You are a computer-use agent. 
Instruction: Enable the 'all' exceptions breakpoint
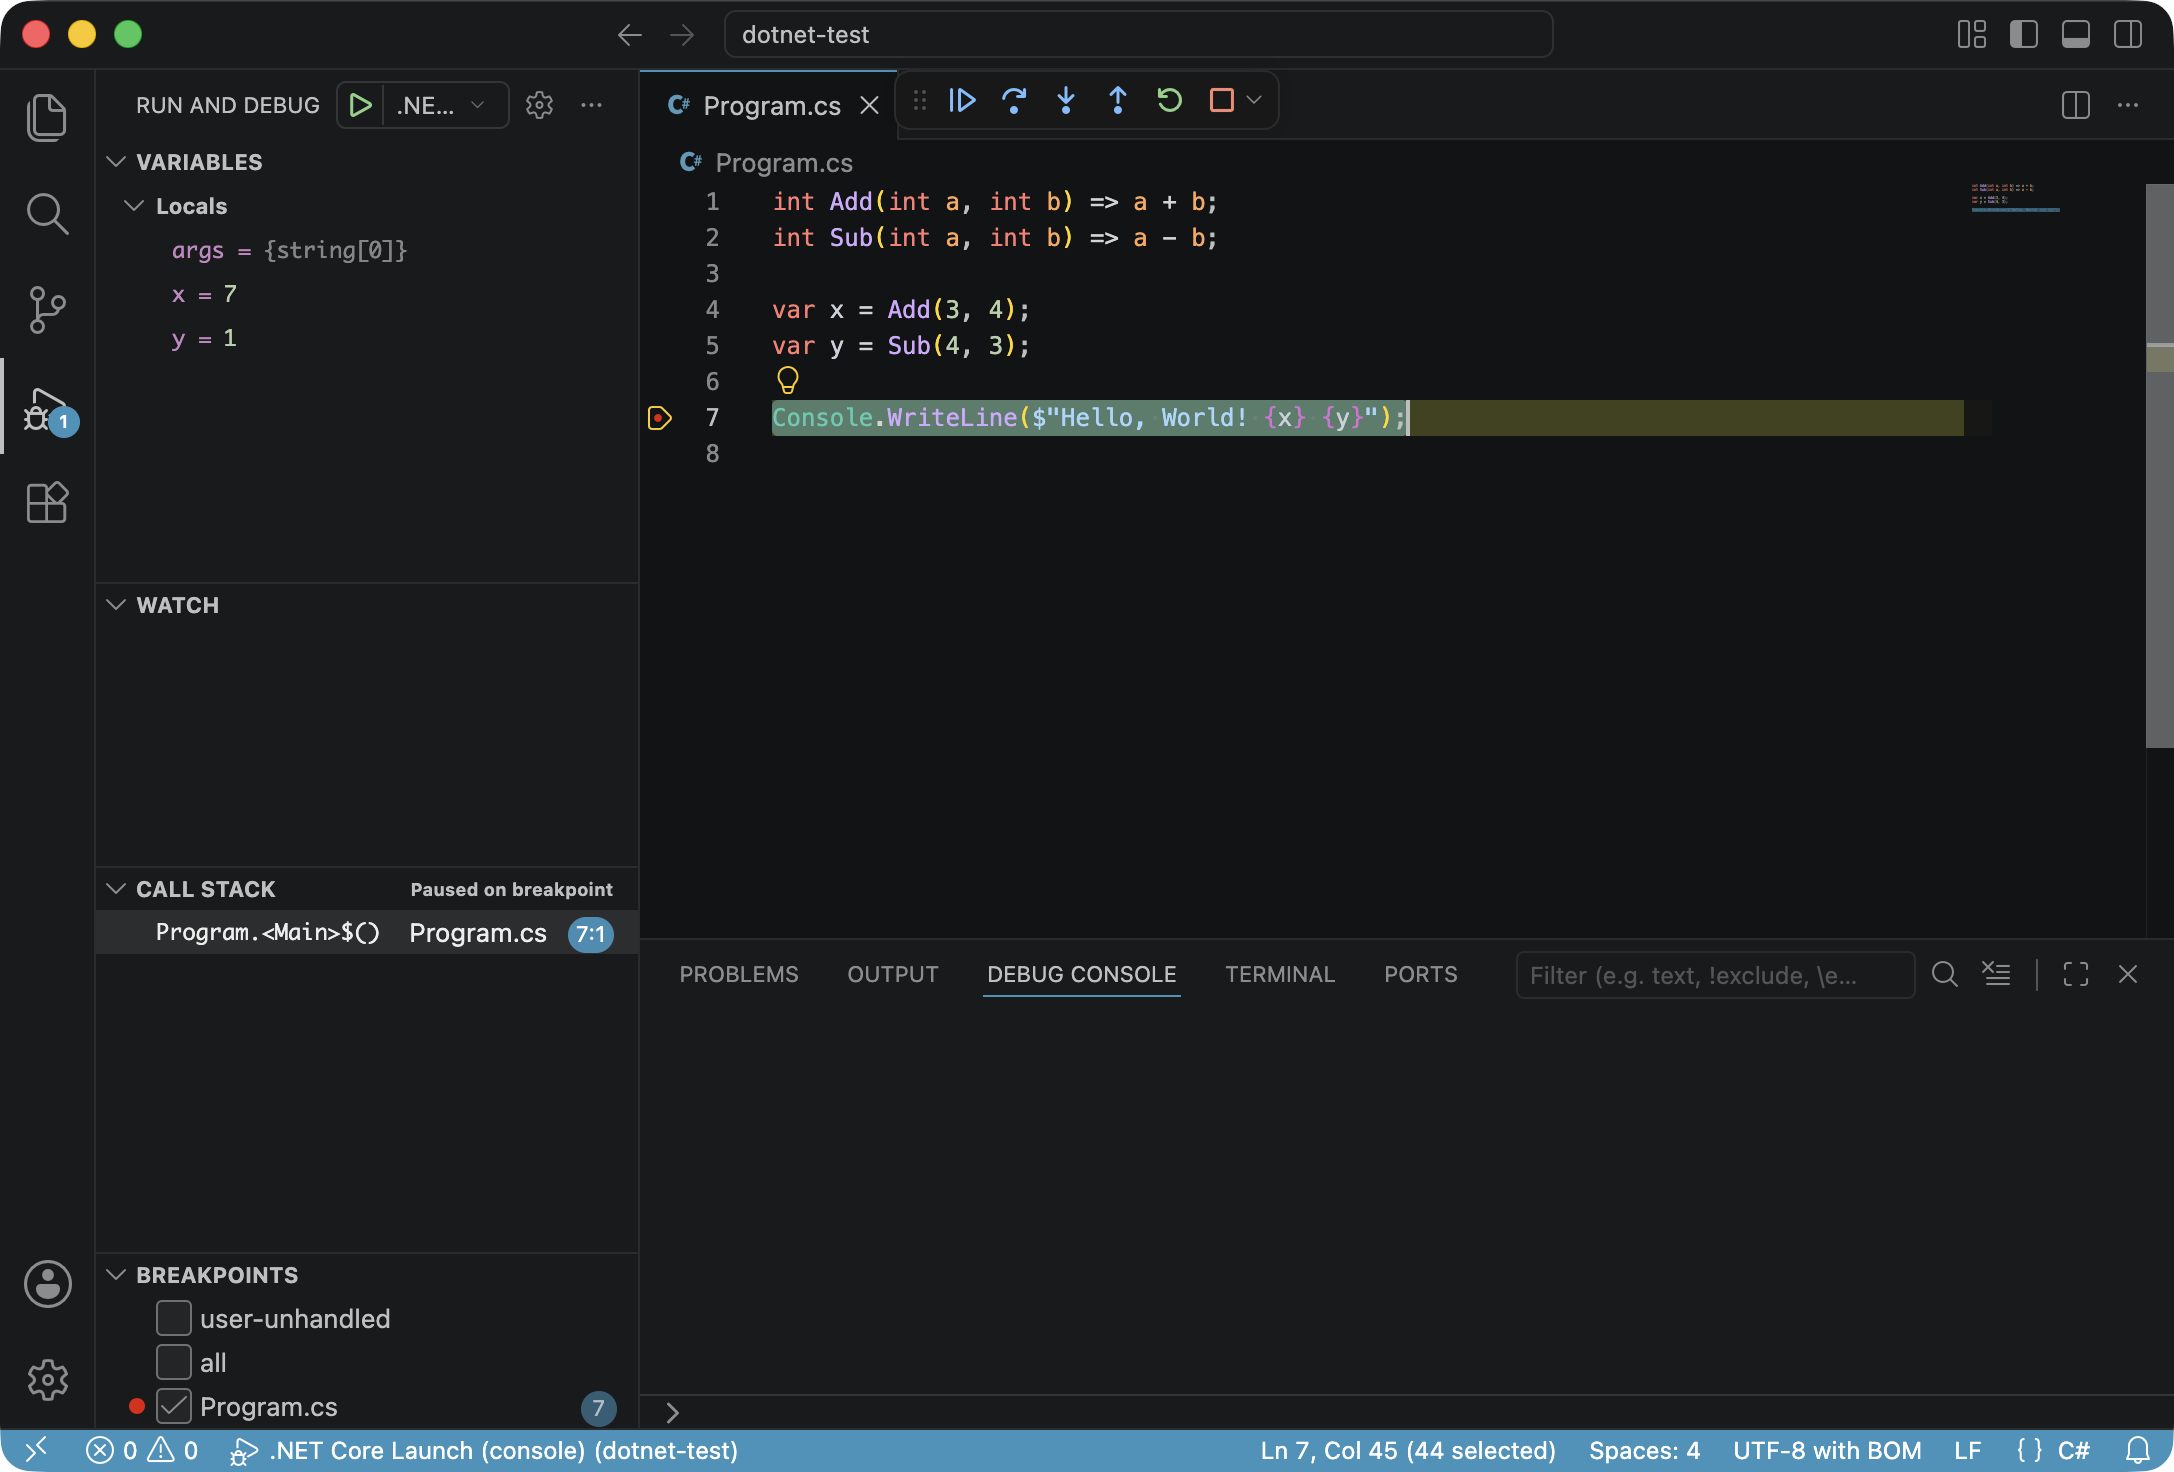coord(173,1362)
